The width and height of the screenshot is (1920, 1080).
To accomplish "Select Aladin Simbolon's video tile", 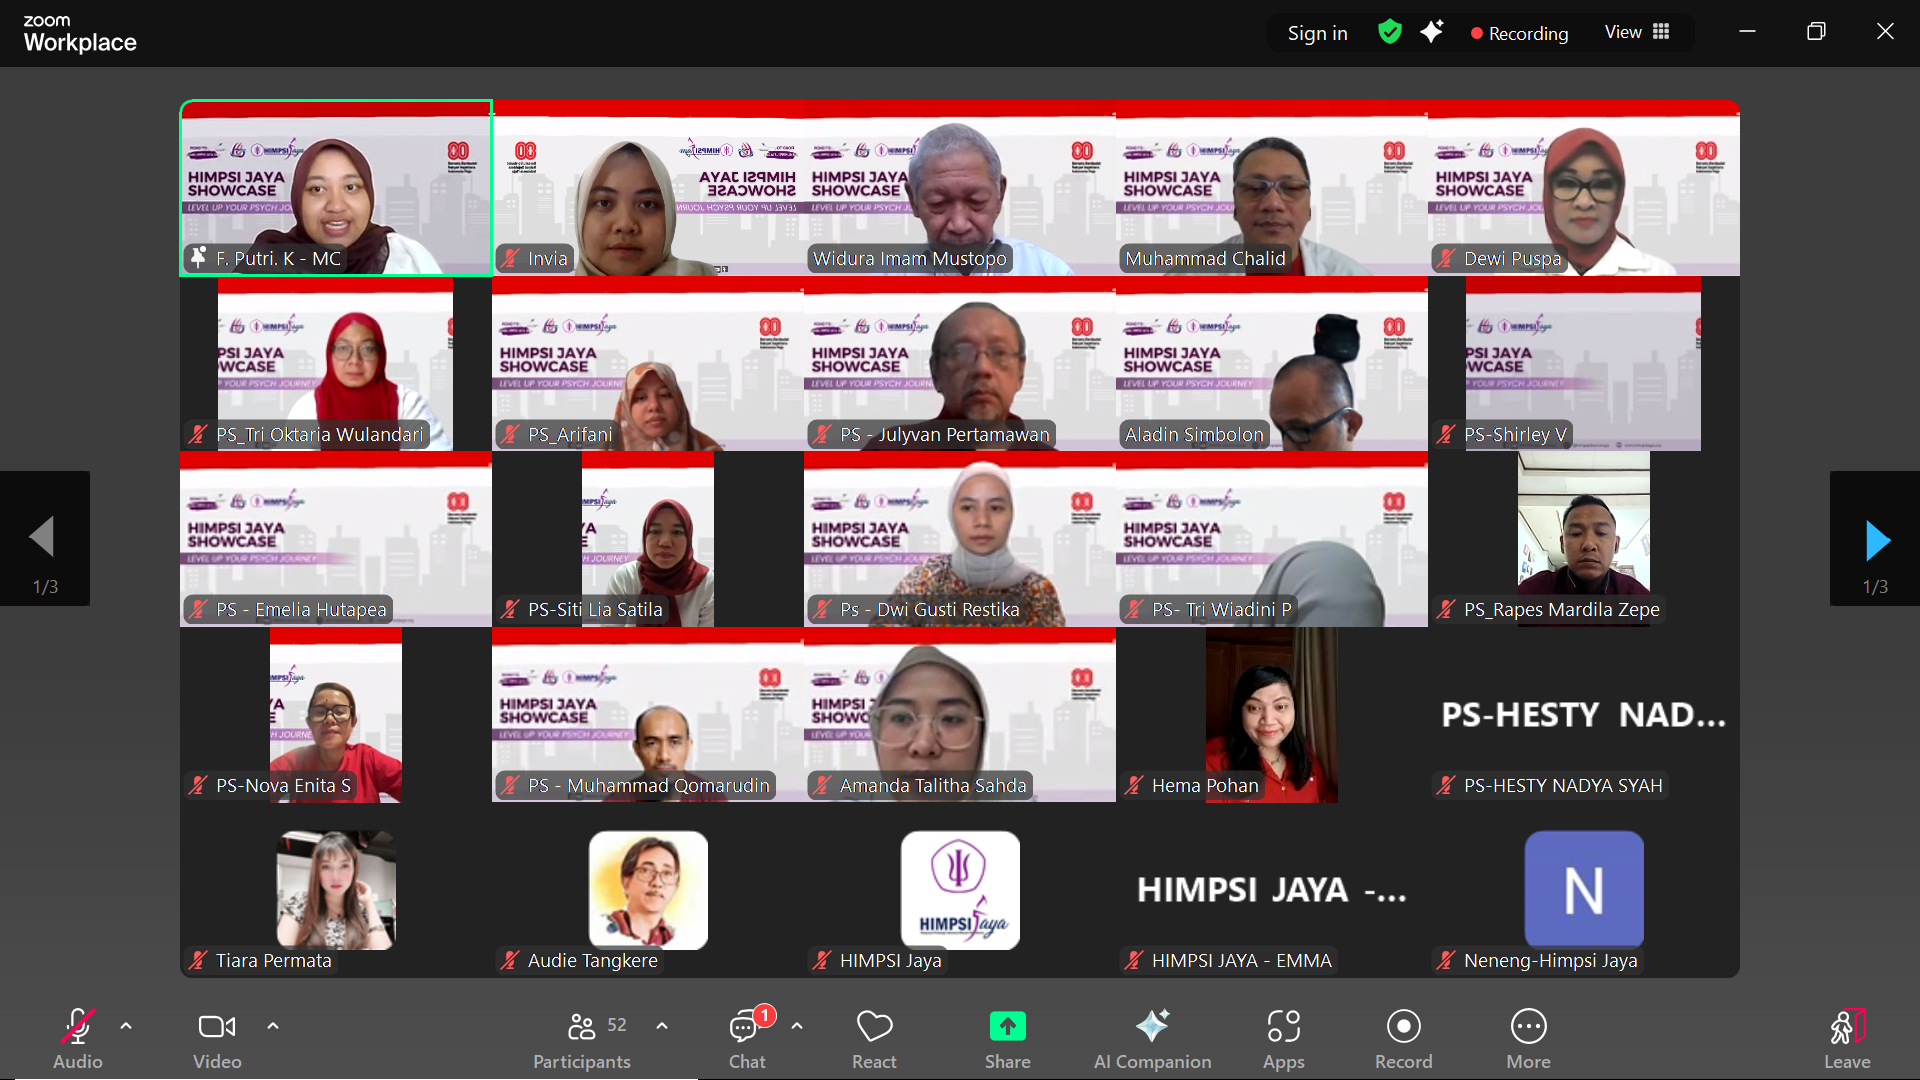I will pyautogui.click(x=1272, y=364).
